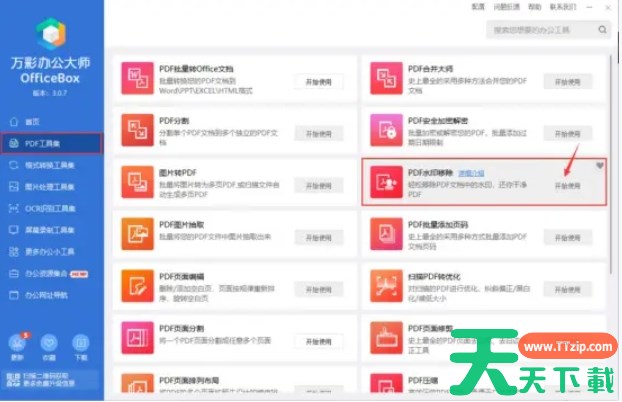
Task: Open 配置 in the top bar
Action: click(478, 7)
